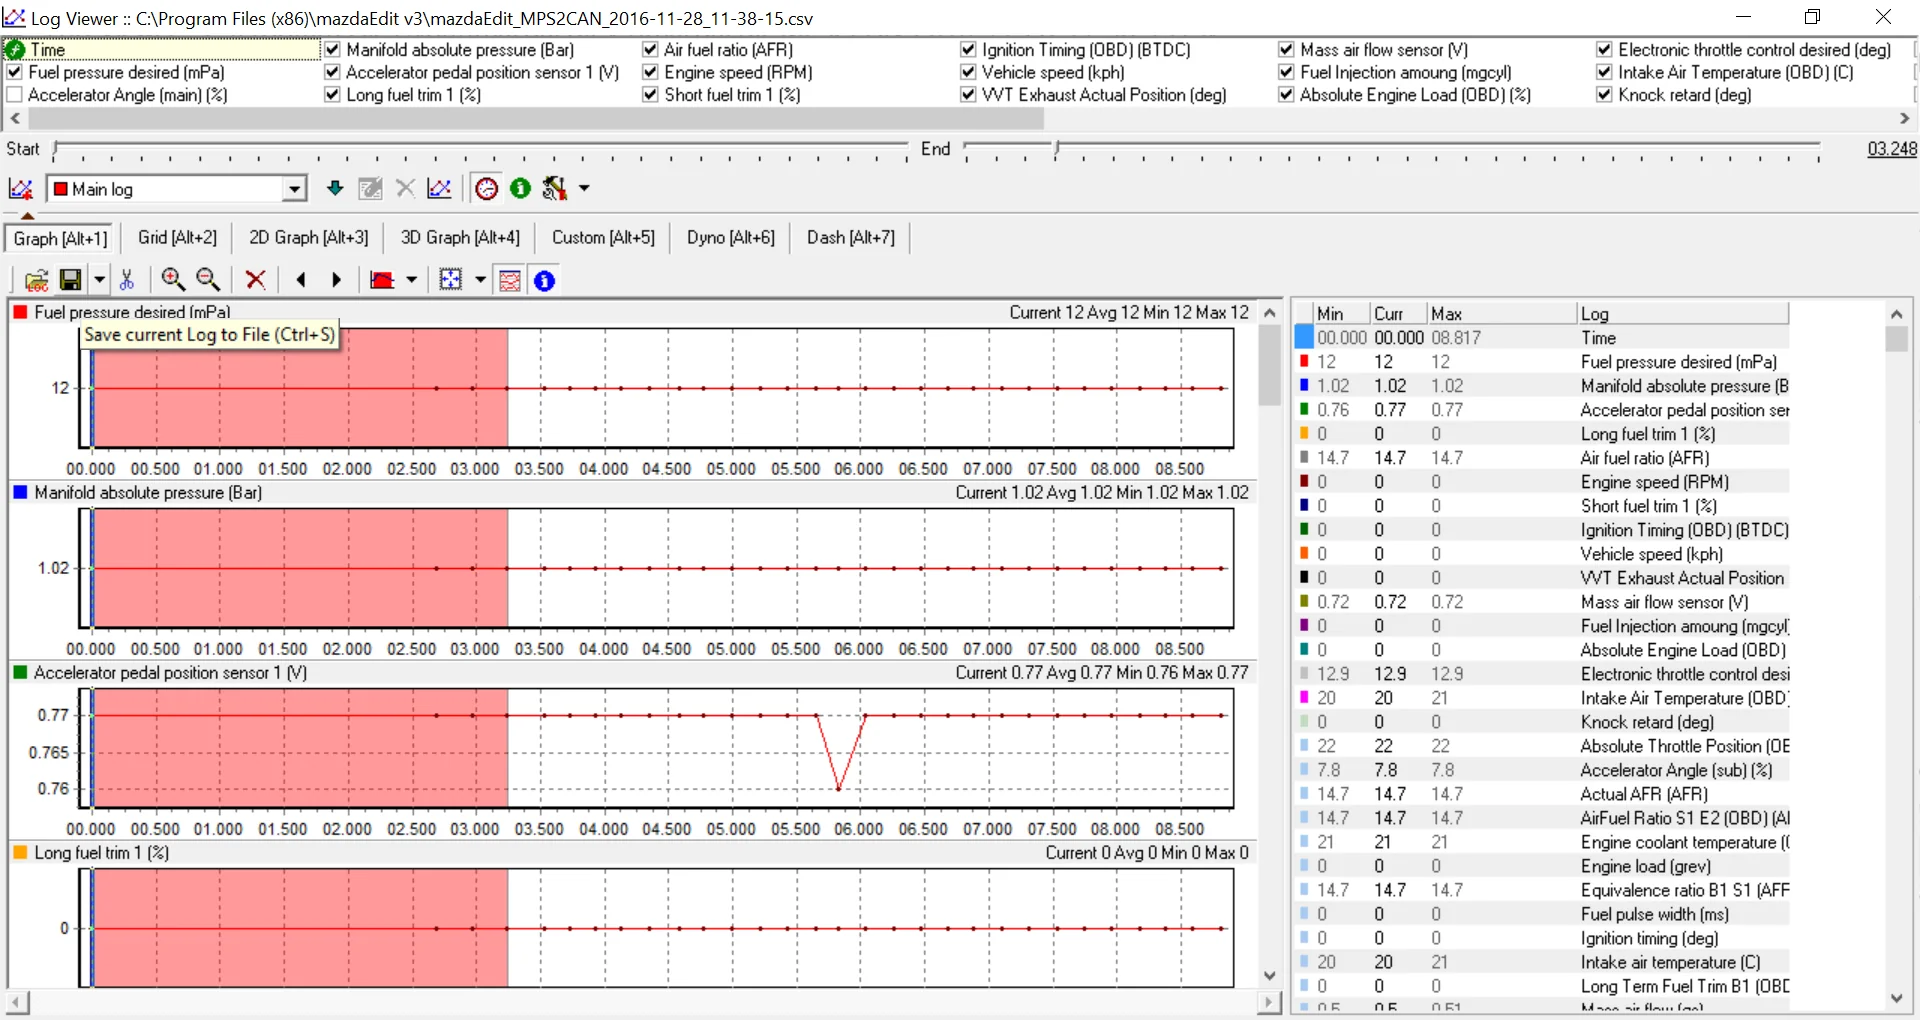Image resolution: width=1920 pixels, height=1020 pixels.
Task: Toggle the red grid lines icon
Action: click(x=510, y=280)
